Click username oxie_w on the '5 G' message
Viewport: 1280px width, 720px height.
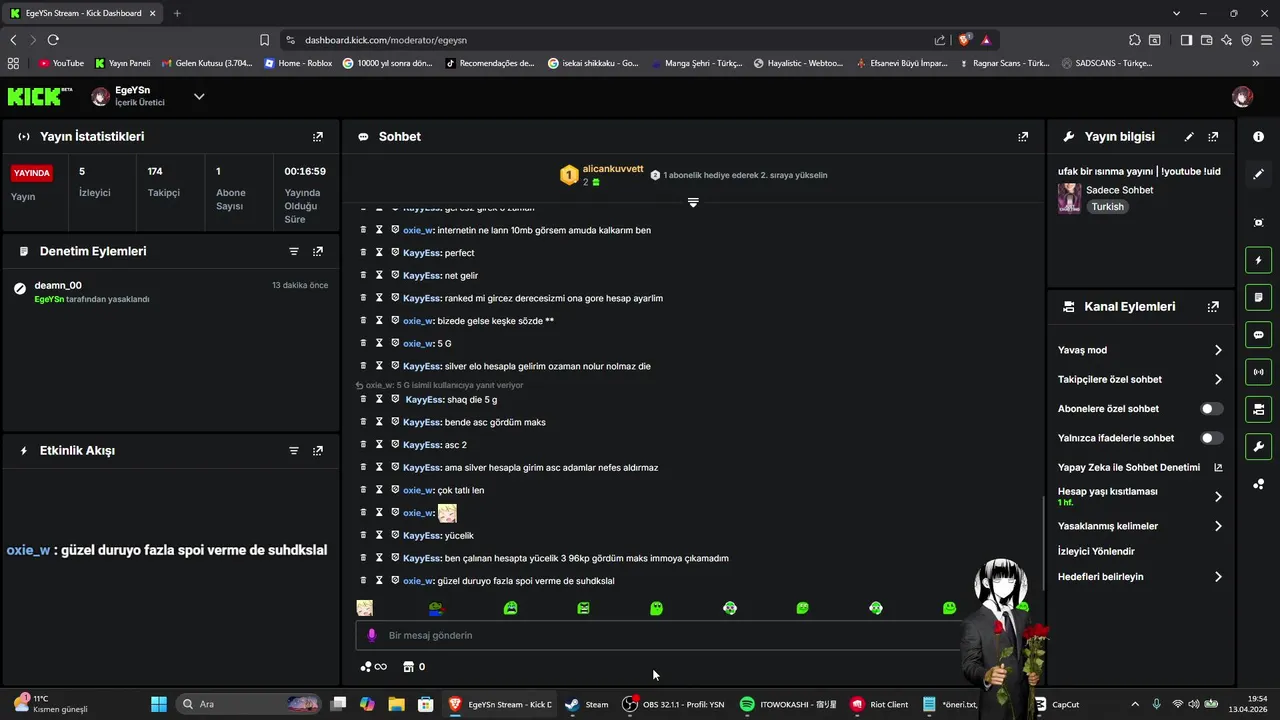pyautogui.click(x=417, y=344)
